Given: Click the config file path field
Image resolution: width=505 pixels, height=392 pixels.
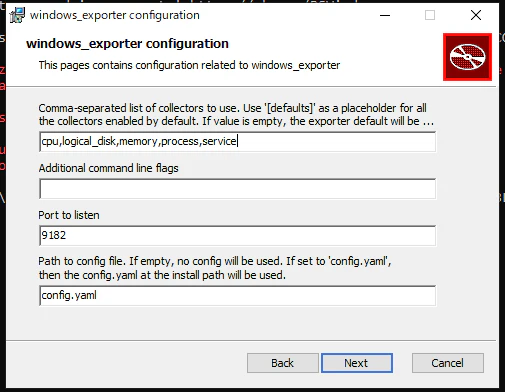Looking at the screenshot, I should (x=237, y=295).
